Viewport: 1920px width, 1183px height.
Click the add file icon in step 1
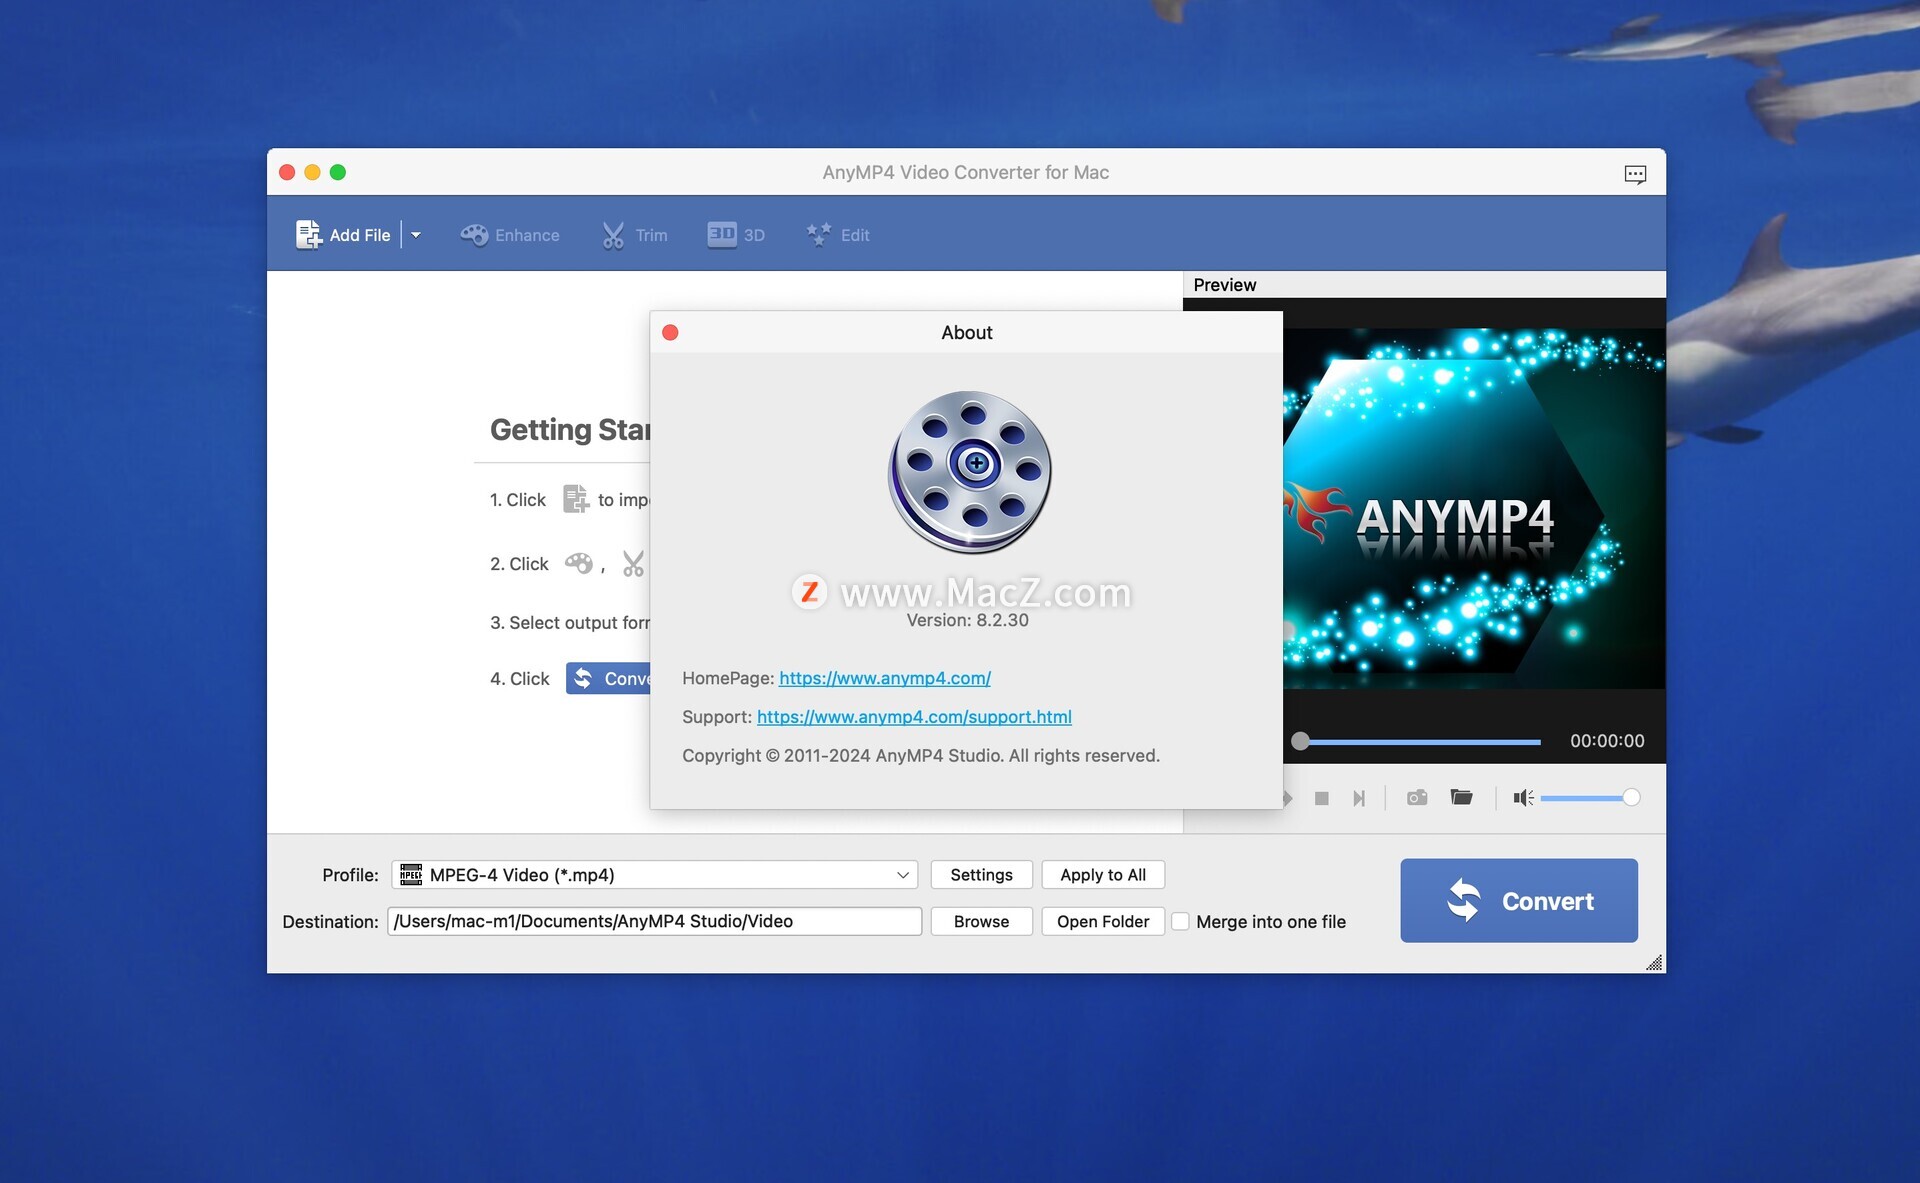(576, 499)
